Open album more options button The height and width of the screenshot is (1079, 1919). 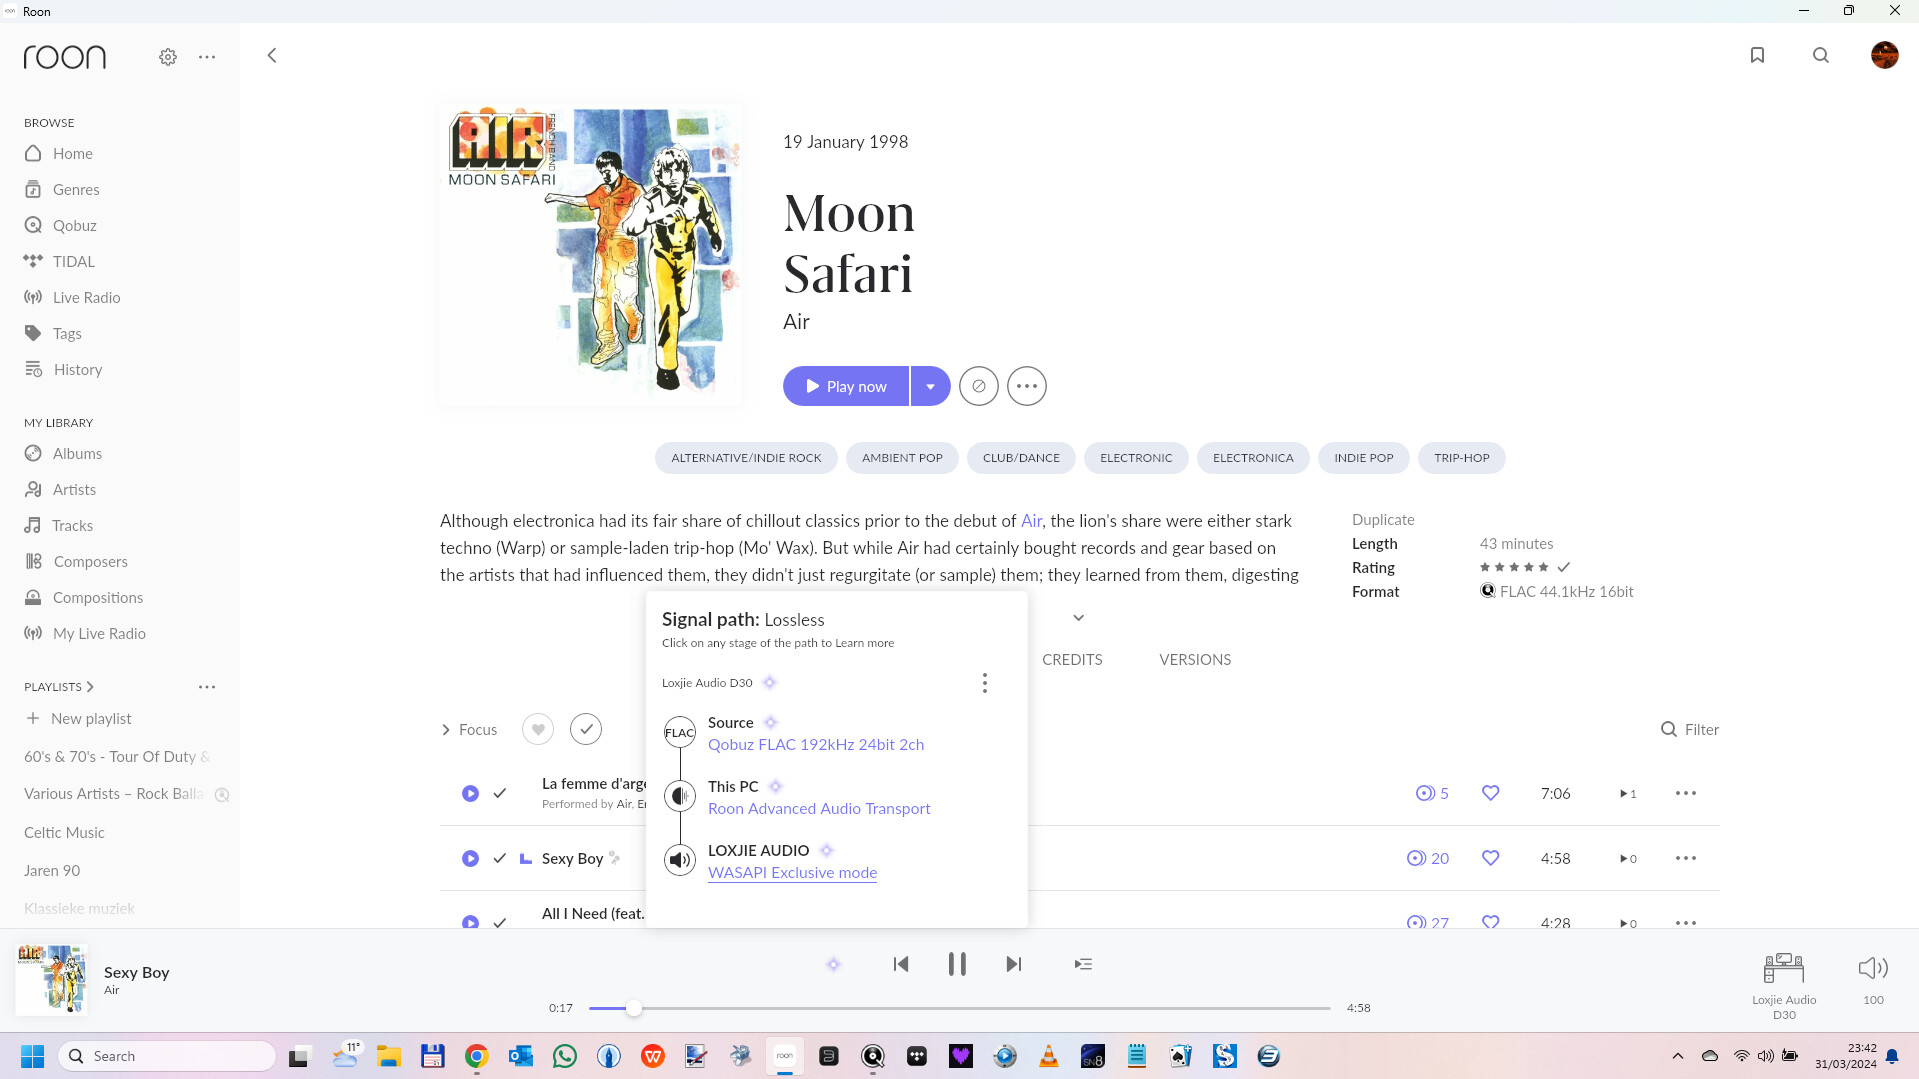tap(1026, 386)
